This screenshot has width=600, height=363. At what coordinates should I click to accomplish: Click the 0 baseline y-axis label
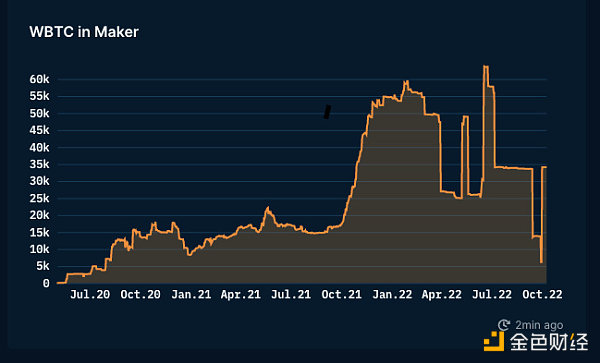coord(46,283)
